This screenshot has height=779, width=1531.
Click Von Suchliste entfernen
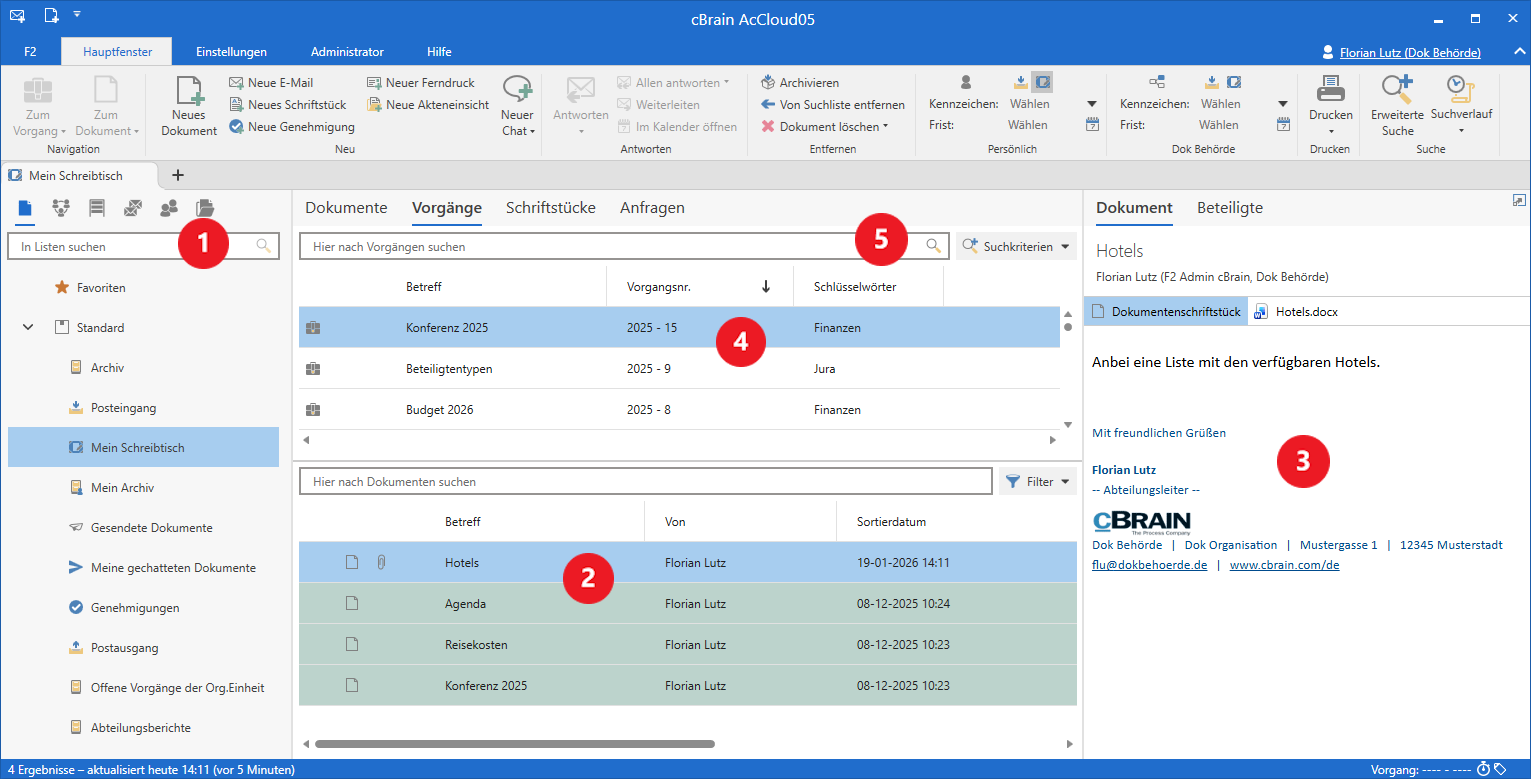[832, 105]
